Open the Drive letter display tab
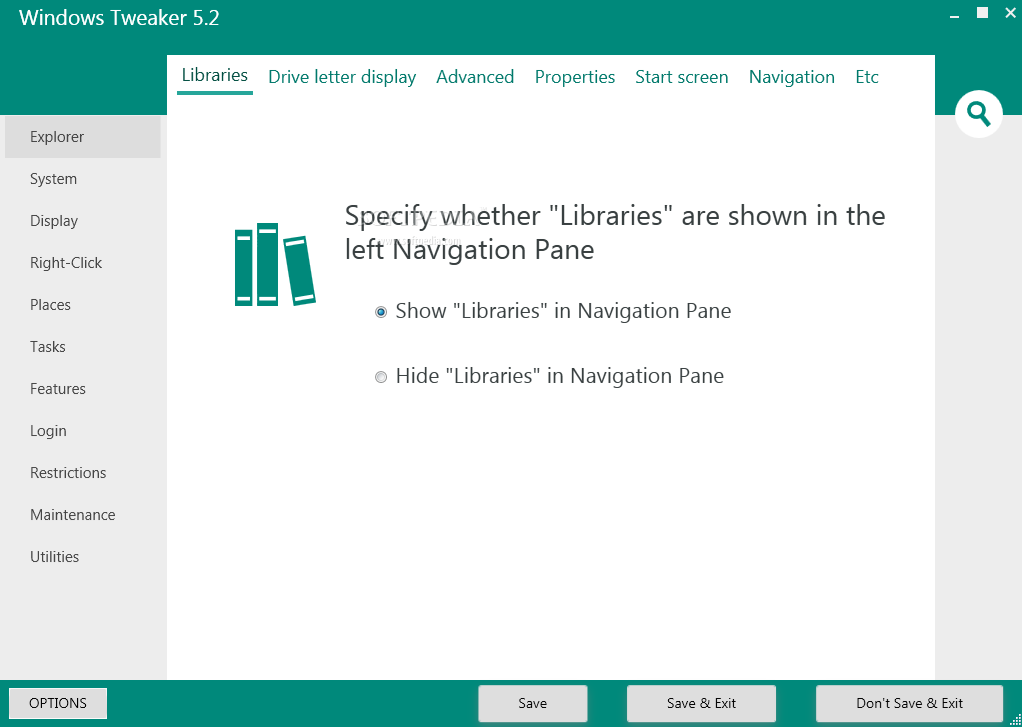Image resolution: width=1022 pixels, height=727 pixels. click(x=342, y=77)
